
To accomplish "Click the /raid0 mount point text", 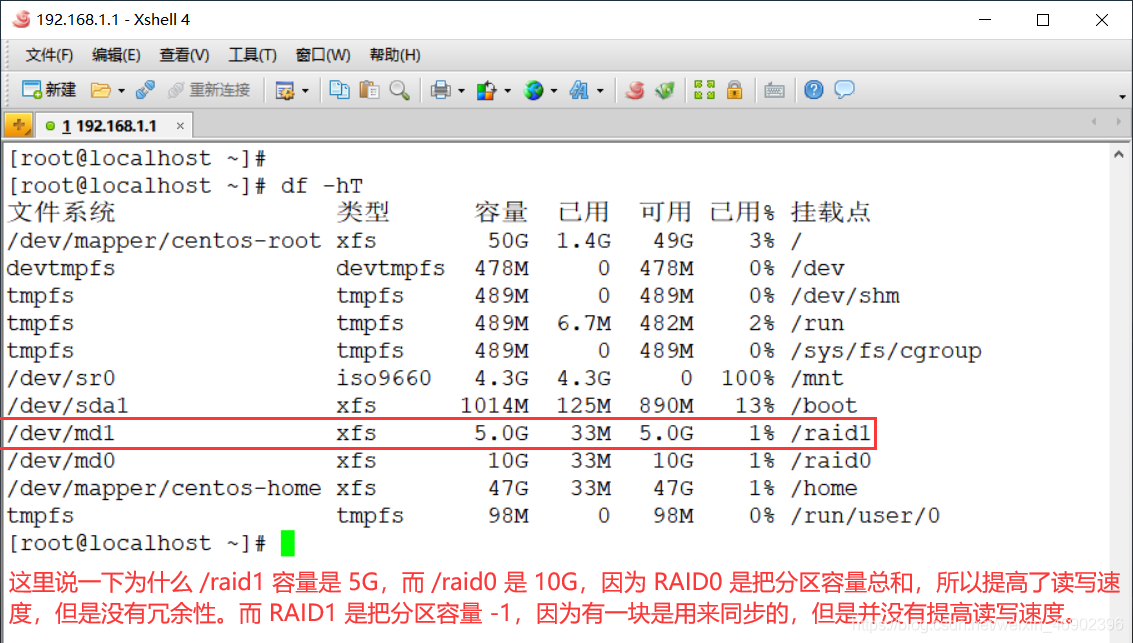I will [831, 460].
